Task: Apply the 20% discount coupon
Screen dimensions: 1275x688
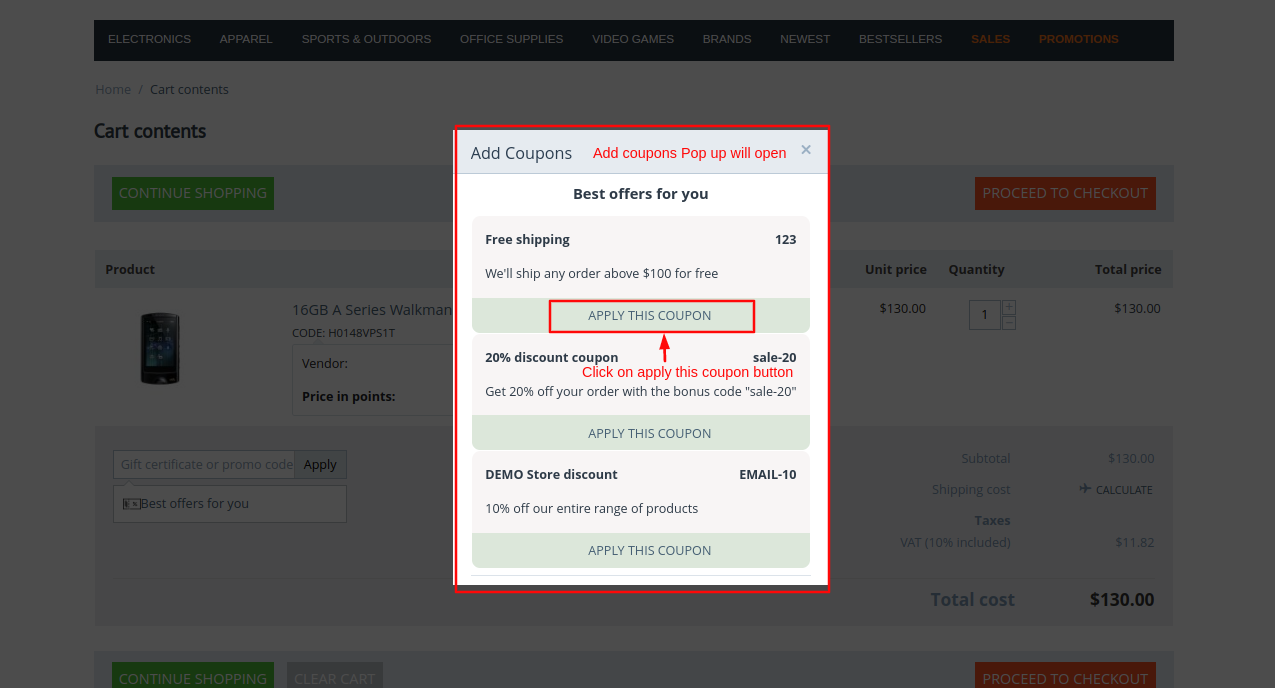Action: pos(650,433)
